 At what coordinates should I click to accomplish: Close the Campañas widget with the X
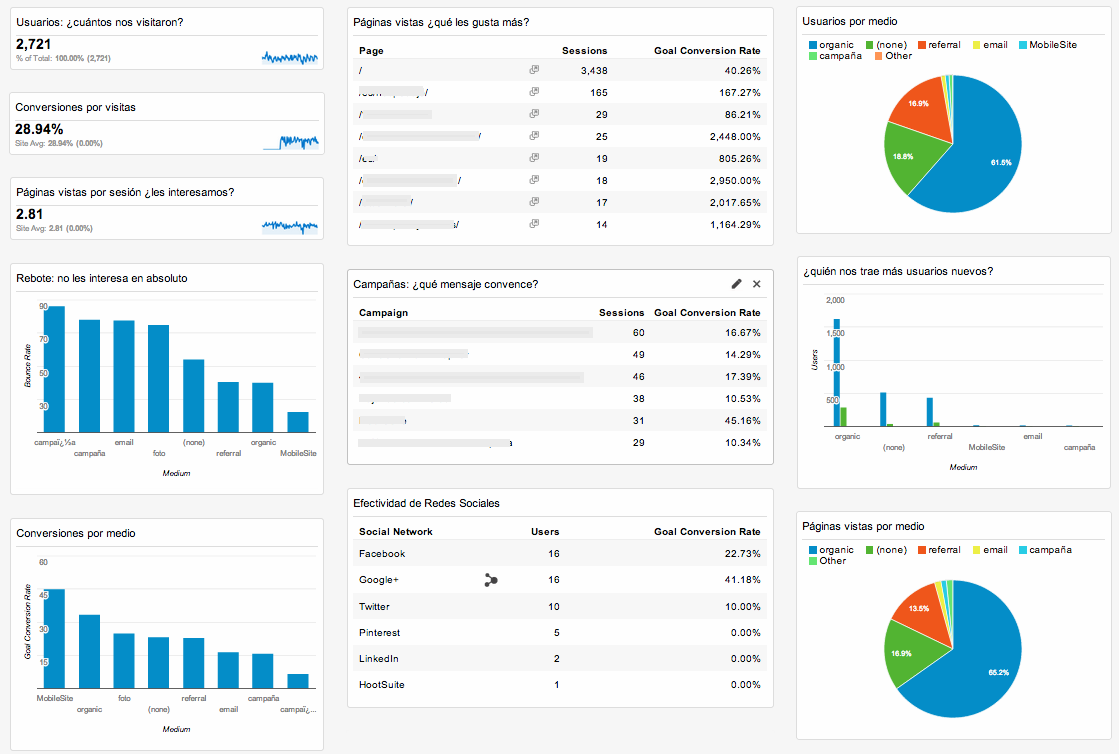point(757,284)
